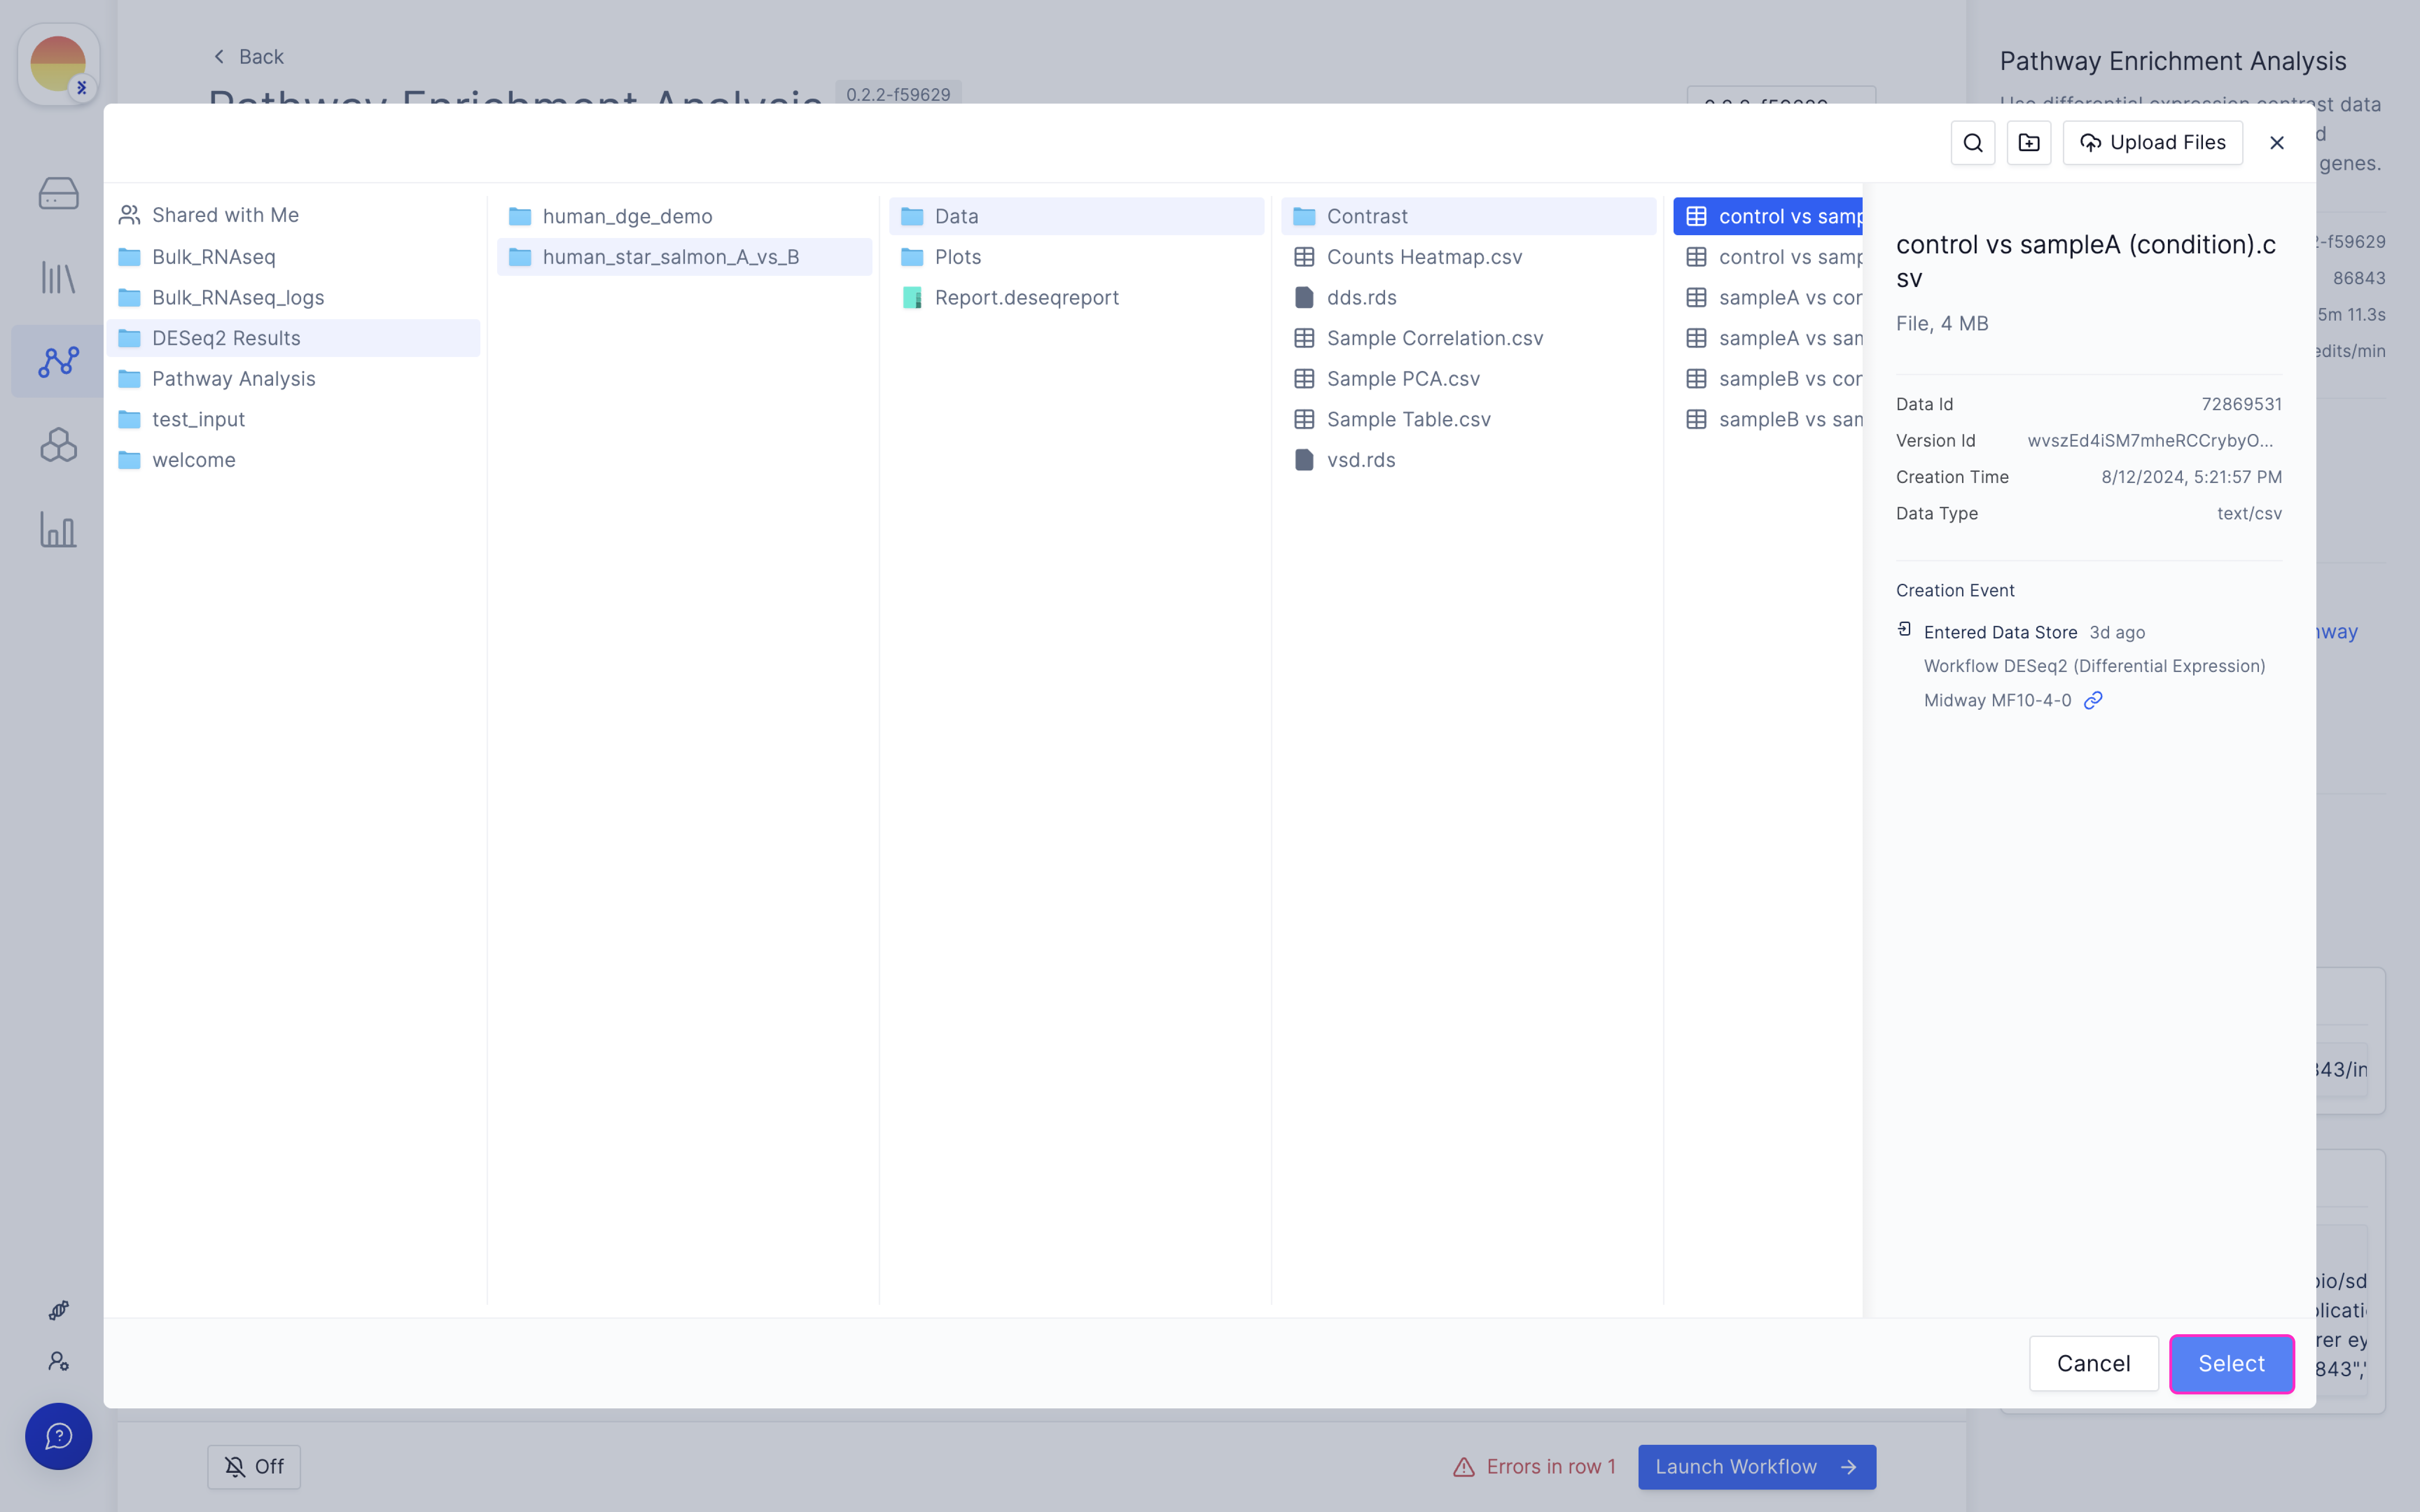Open the pods hexagons sidebar icon
The width and height of the screenshot is (2420, 1512).
pyautogui.click(x=58, y=445)
